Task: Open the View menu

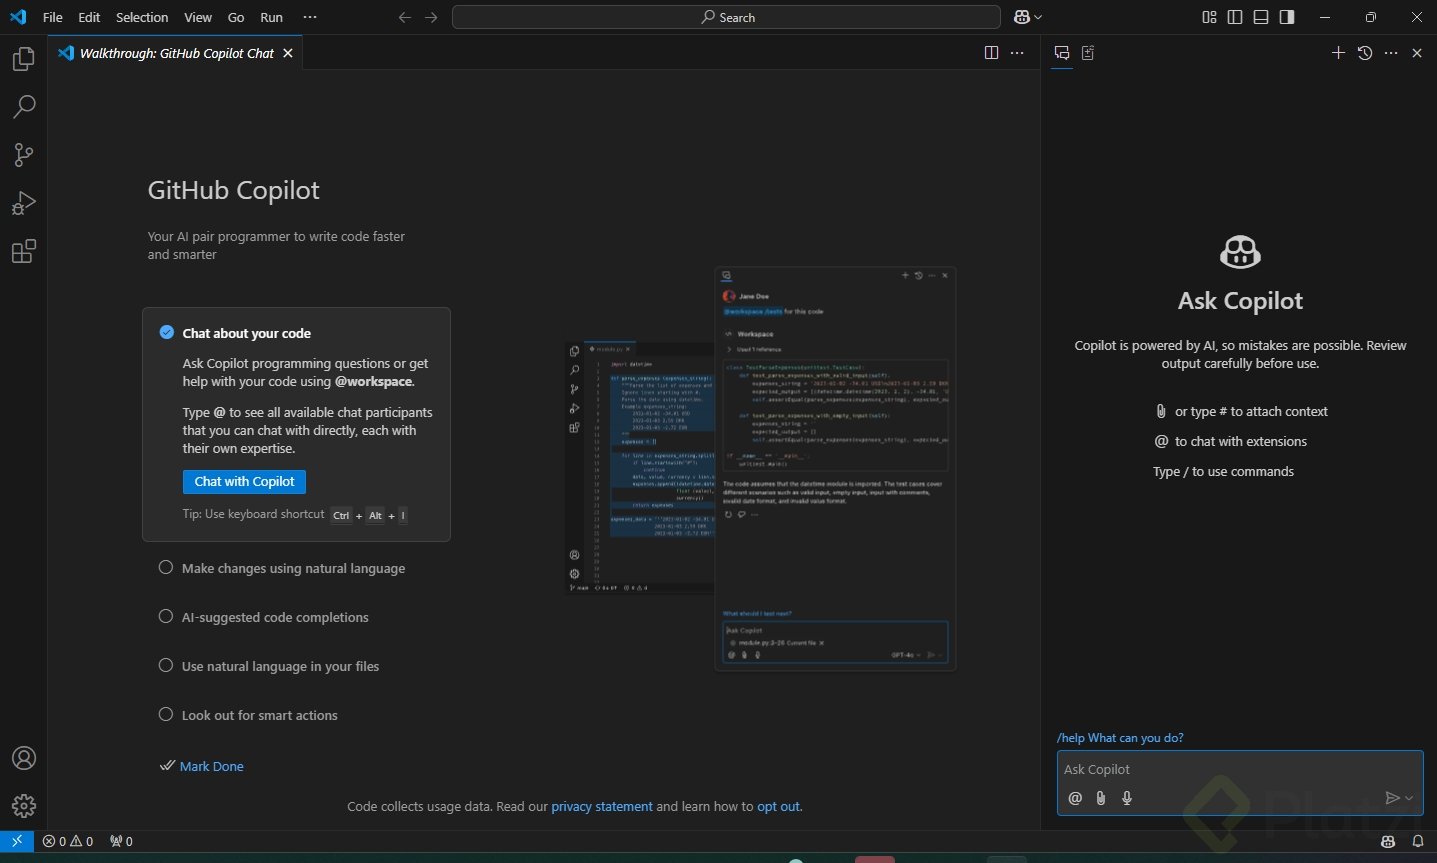Action: [198, 17]
